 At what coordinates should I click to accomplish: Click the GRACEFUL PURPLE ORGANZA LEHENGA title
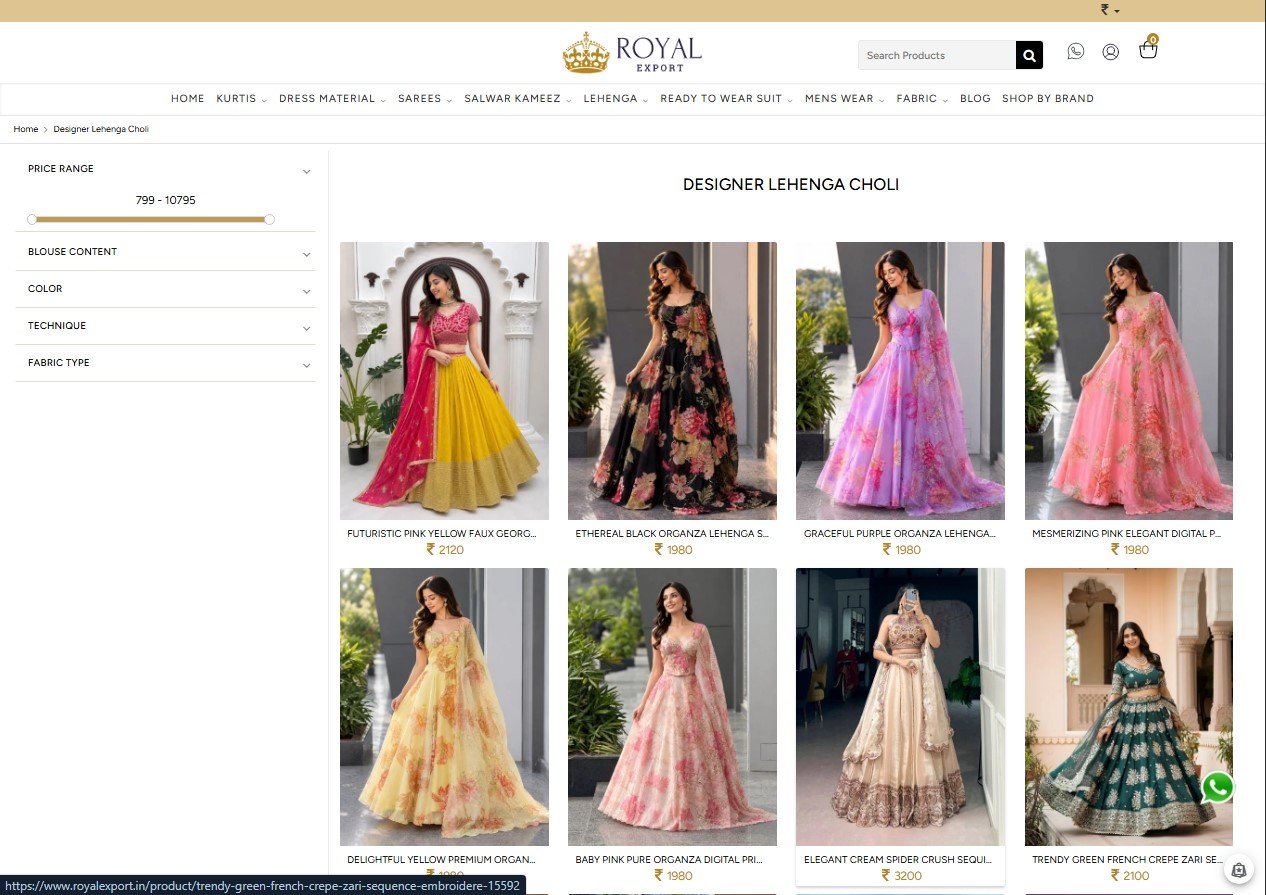900,534
